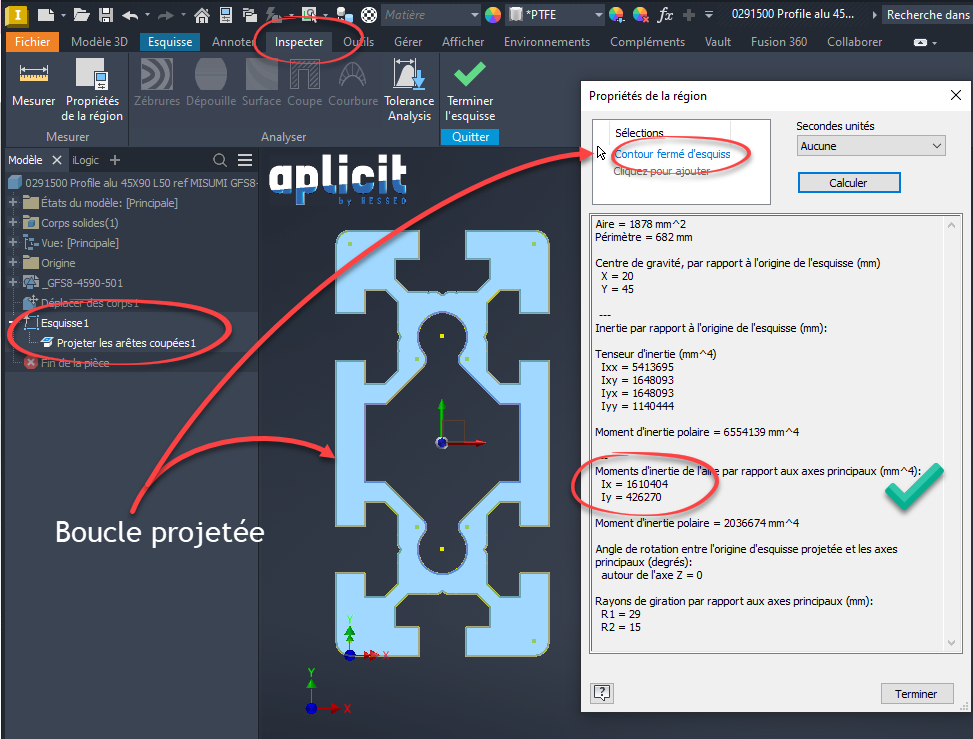Launch the Tolerance Analysis tool
The width and height of the screenshot is (973, 739).
pos(409,90)
